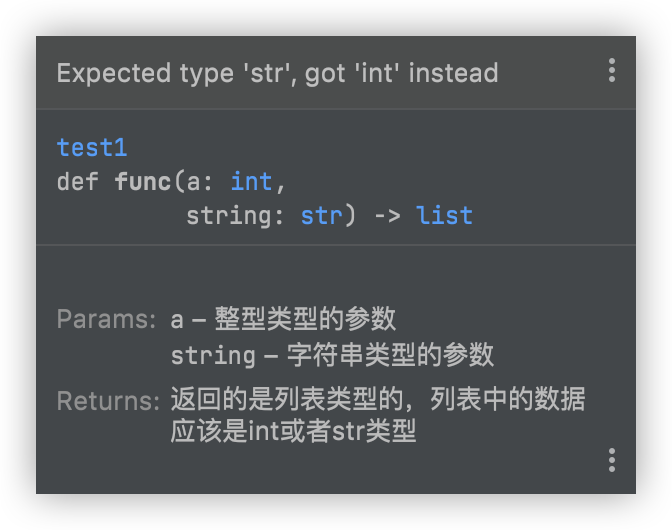672x530 pixels.
Task: Click the "string – 字符串类型的参数" description
Action: (x=332, y=354)
